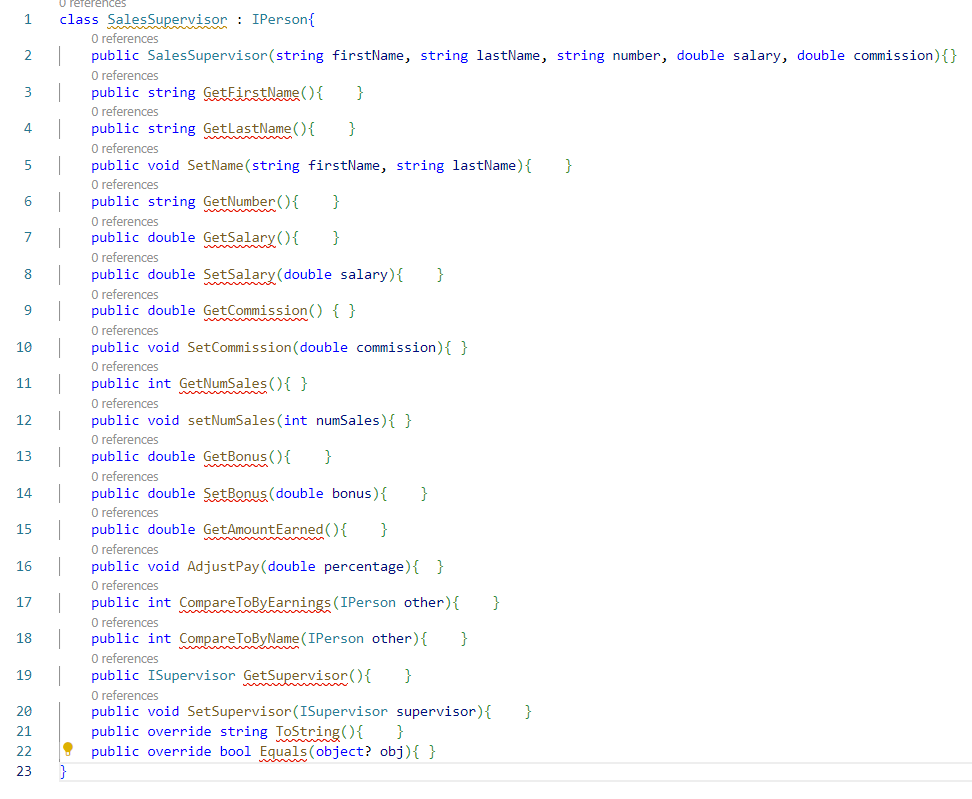Click the ISupervisor return type of GetSupervisor
The height and width of the screenshot is (799, 972).
coord(192,676)
